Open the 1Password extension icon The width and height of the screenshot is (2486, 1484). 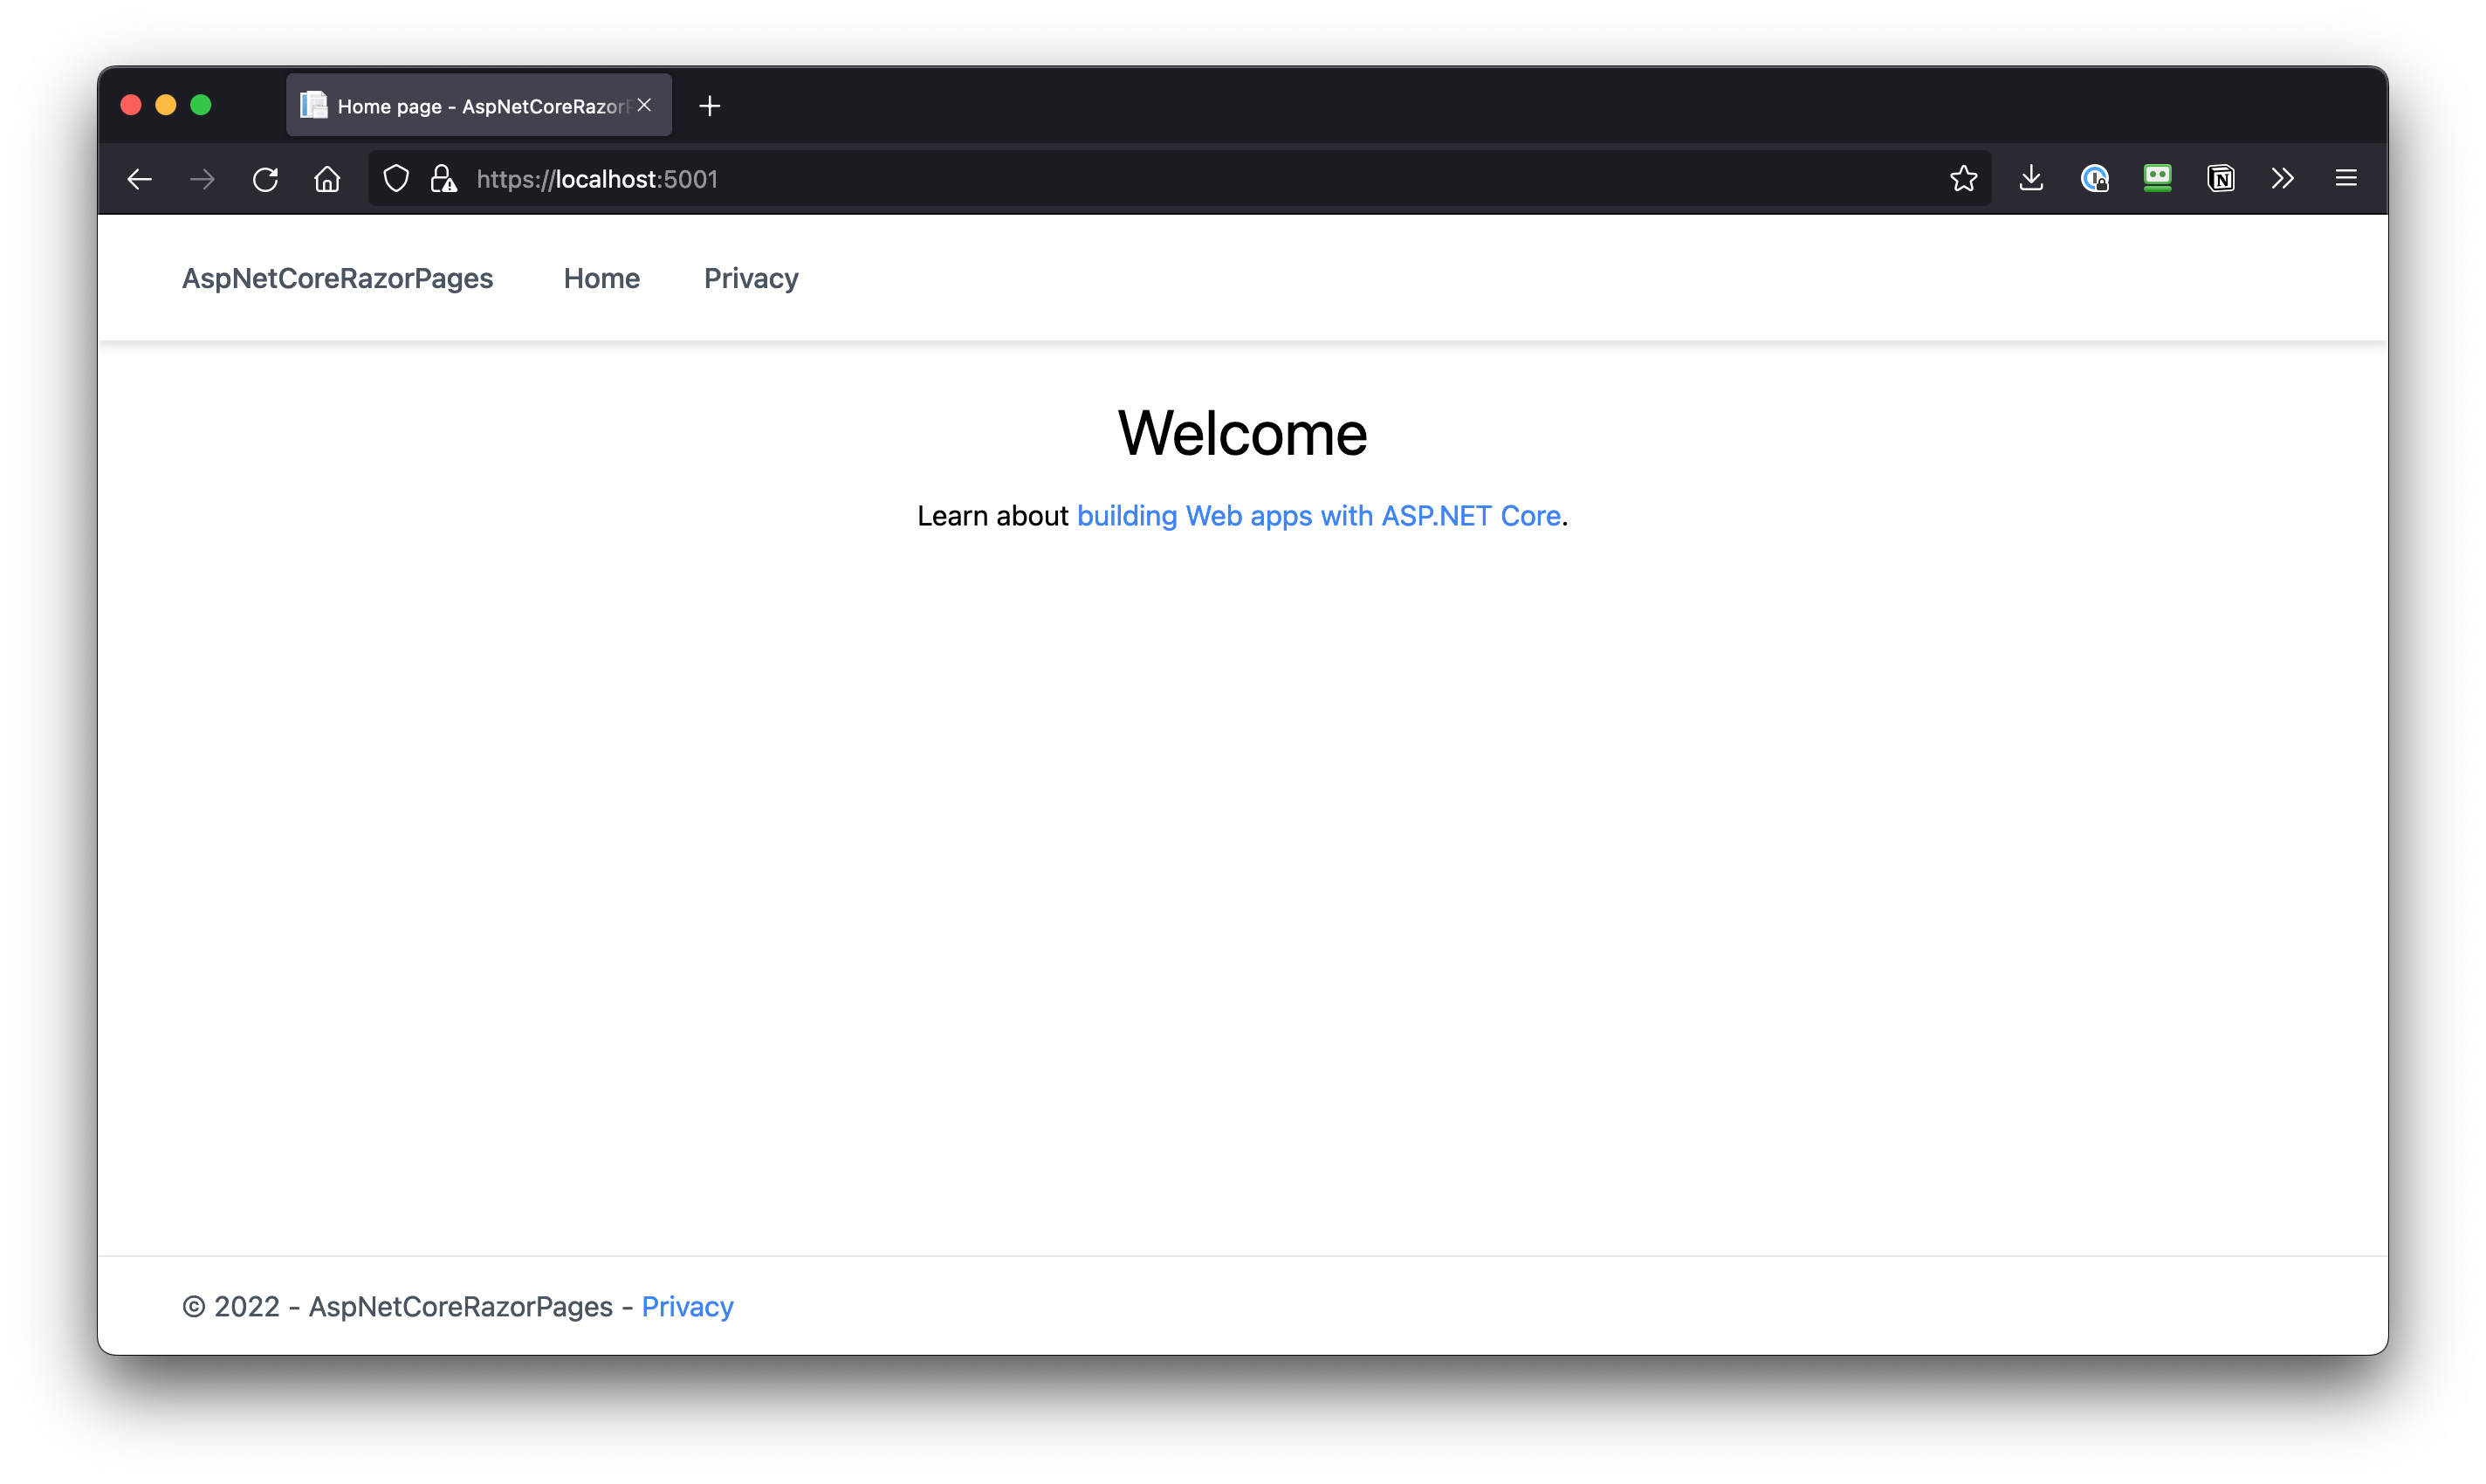(2094, 179)
